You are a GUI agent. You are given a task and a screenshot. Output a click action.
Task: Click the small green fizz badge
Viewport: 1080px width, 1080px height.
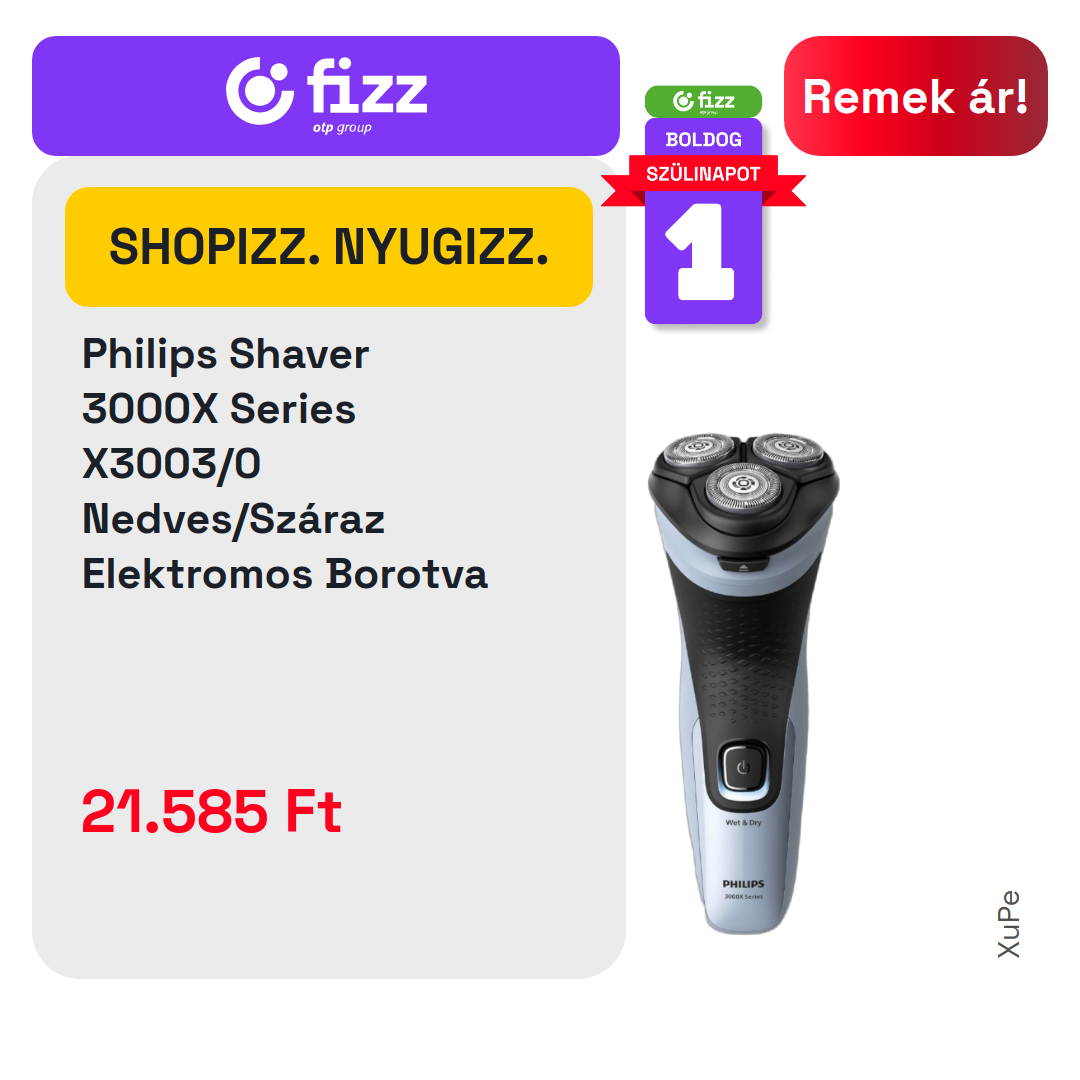point(703,101)
